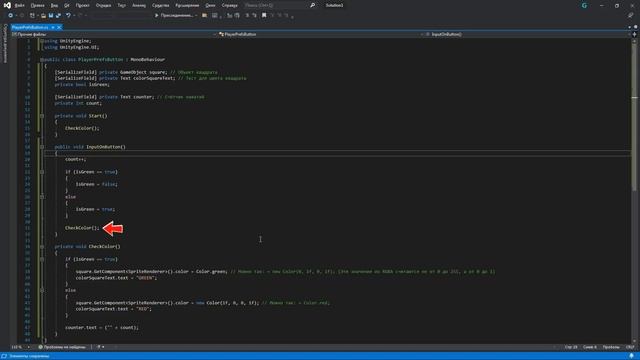640x360 pixels.
Task: Click the colorSquareText.text = "GREEN" line
Action: point(116,278)
